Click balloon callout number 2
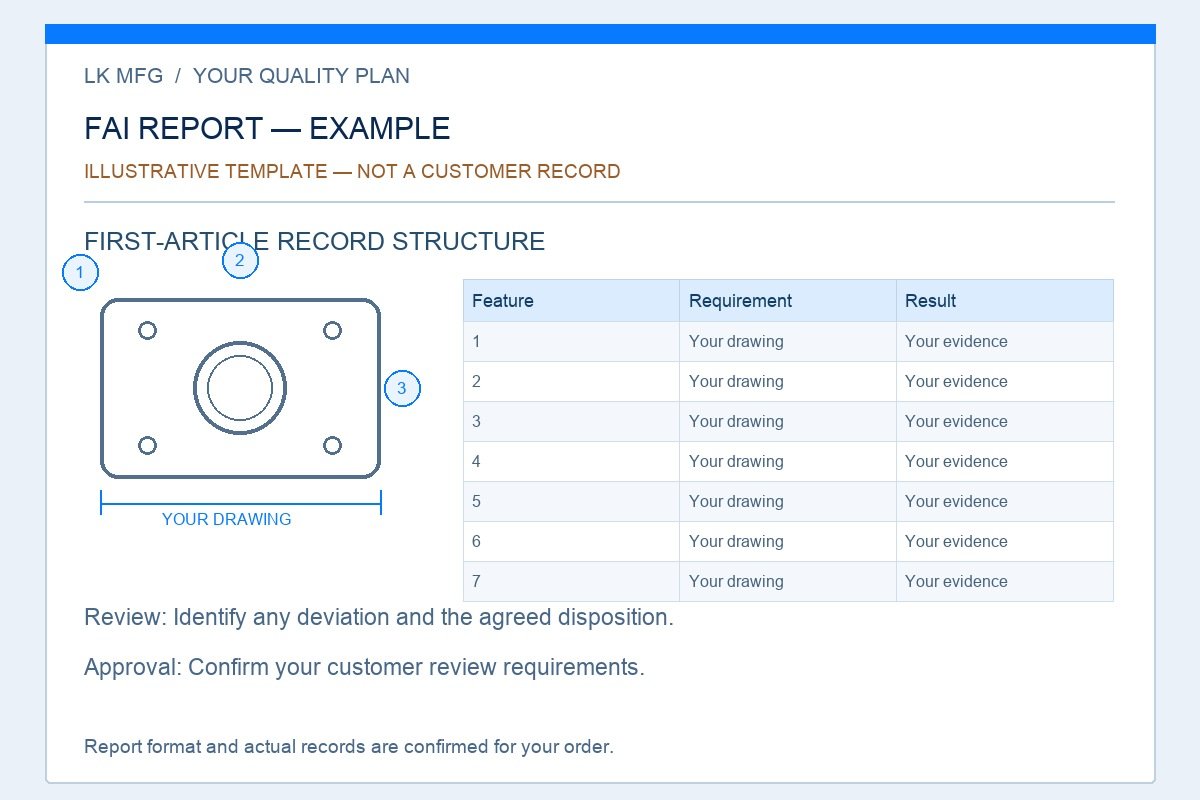The width and height of the screenshot is (1200, 800). (240, 260)
